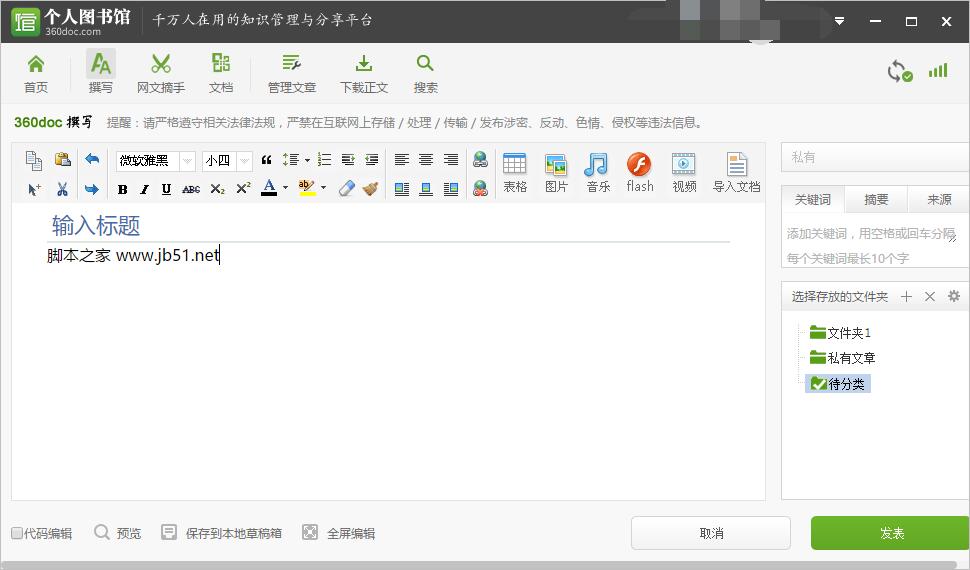Click the paste clipboard icon
Image resolution: width=970 pixels, height=570 pixels.
(x=62, y=160)
